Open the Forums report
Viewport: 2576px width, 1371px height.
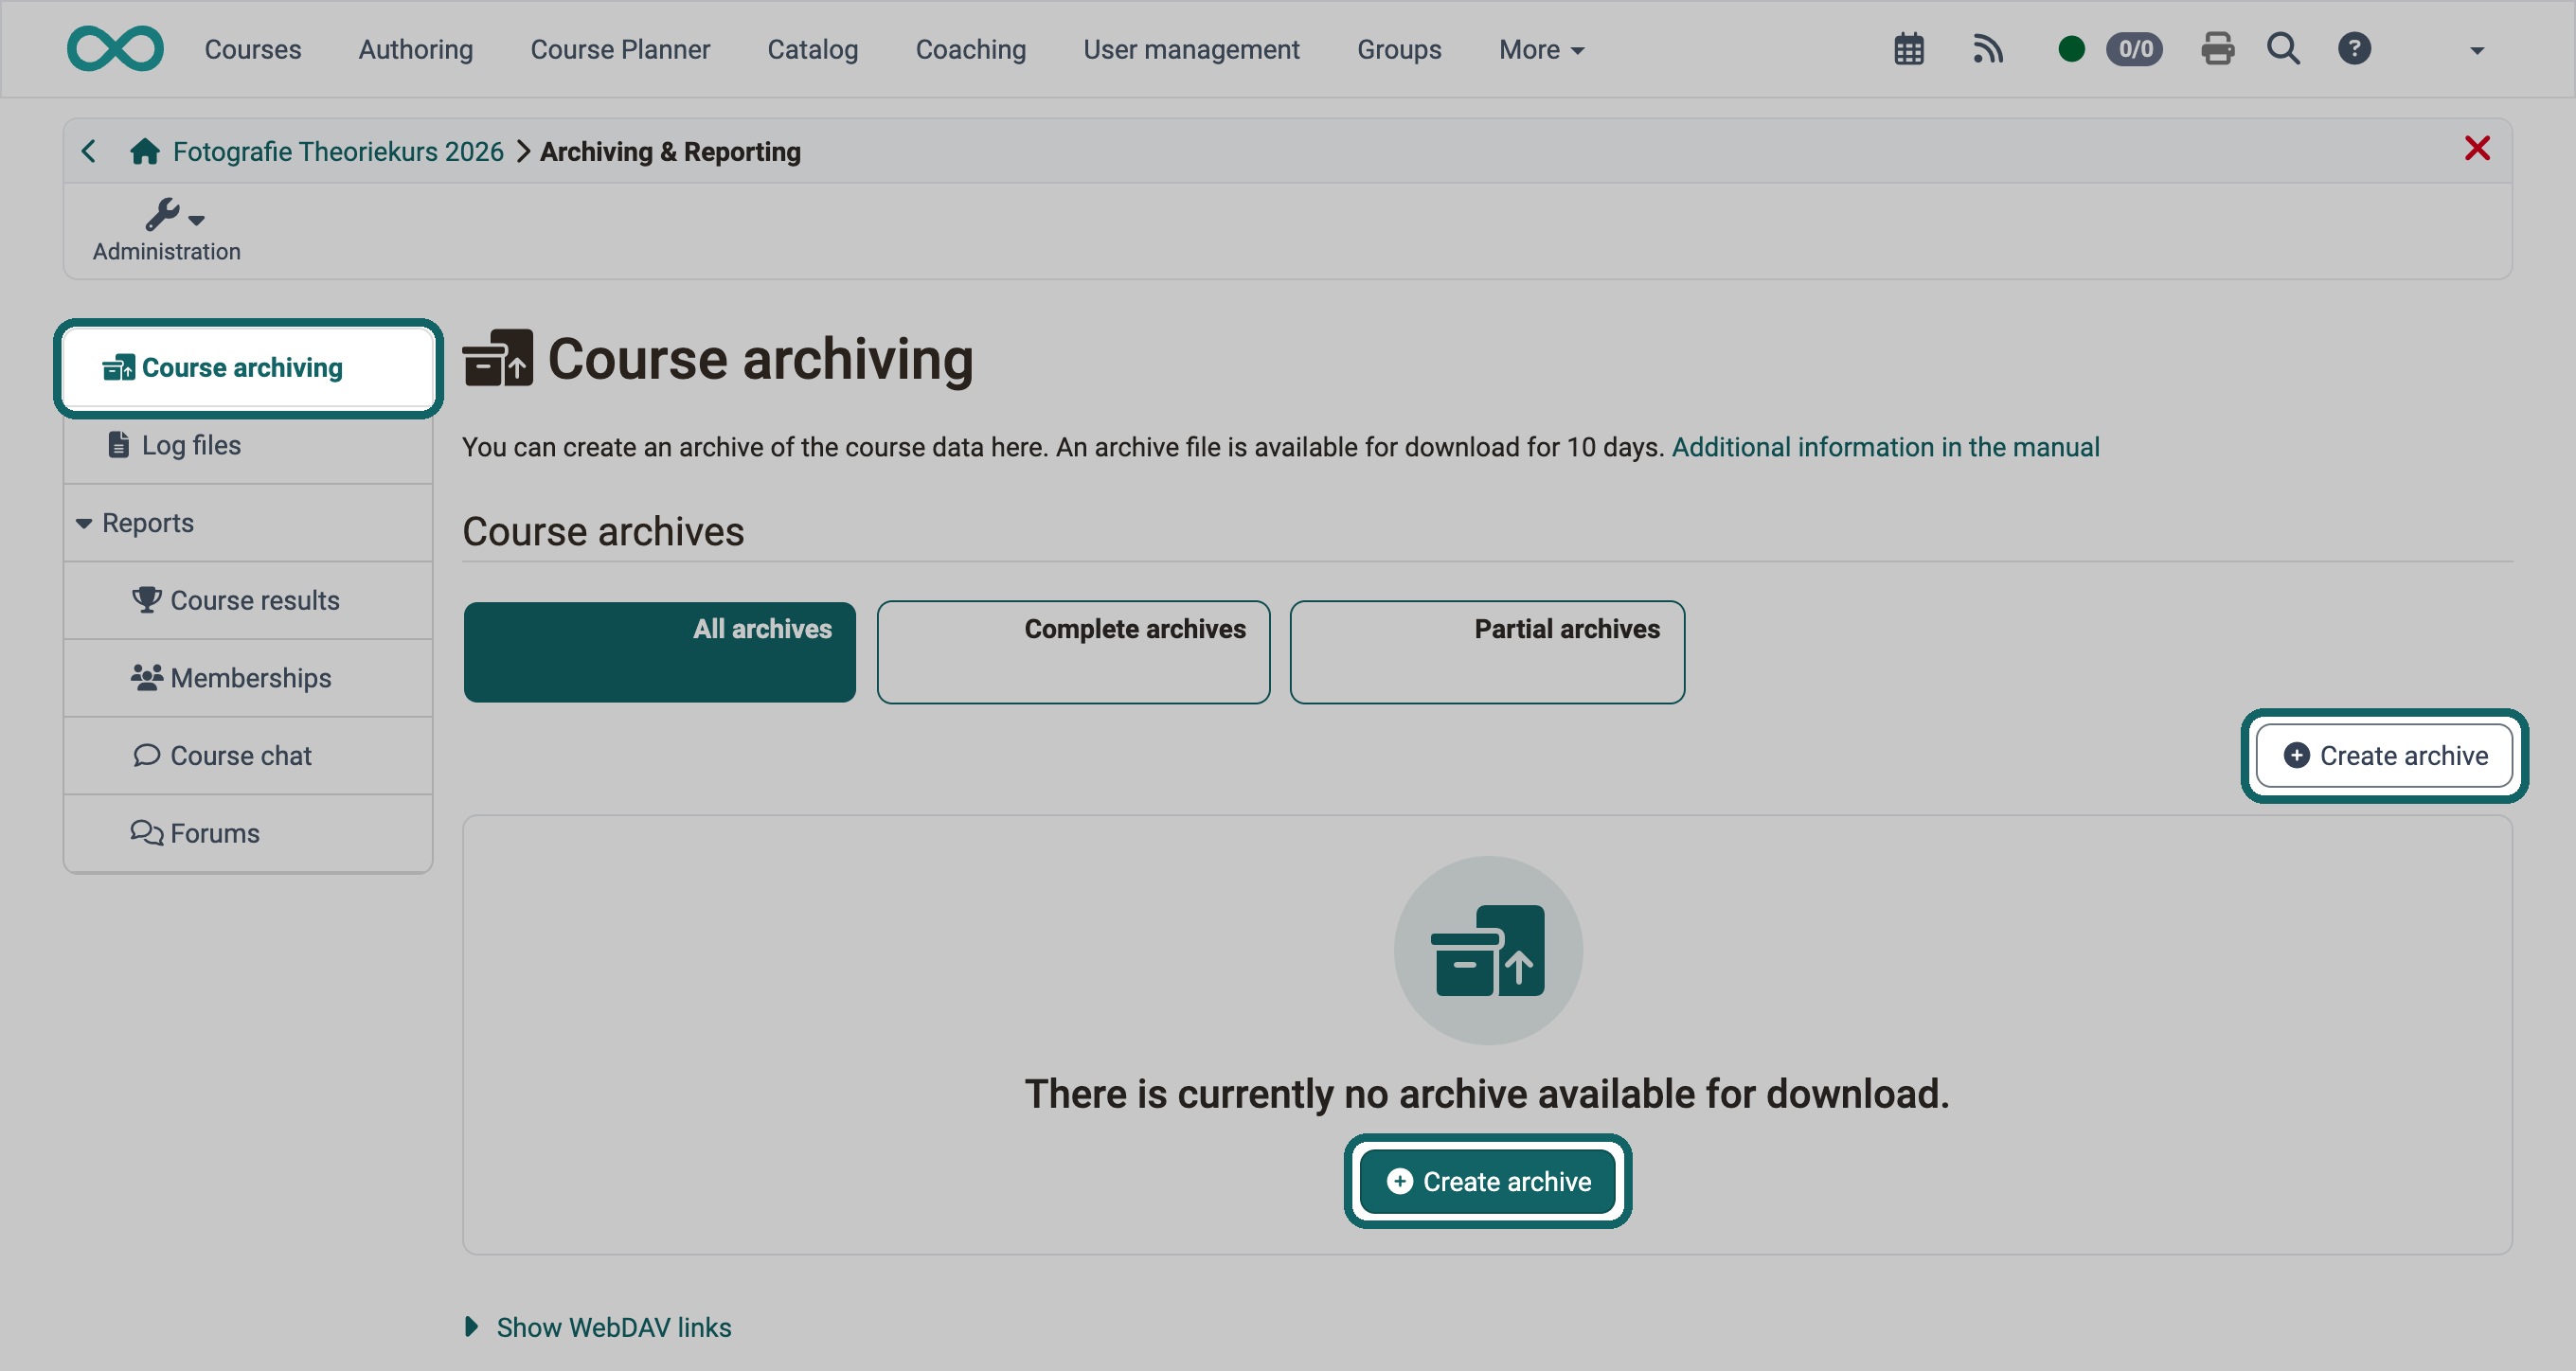point(248,833)
